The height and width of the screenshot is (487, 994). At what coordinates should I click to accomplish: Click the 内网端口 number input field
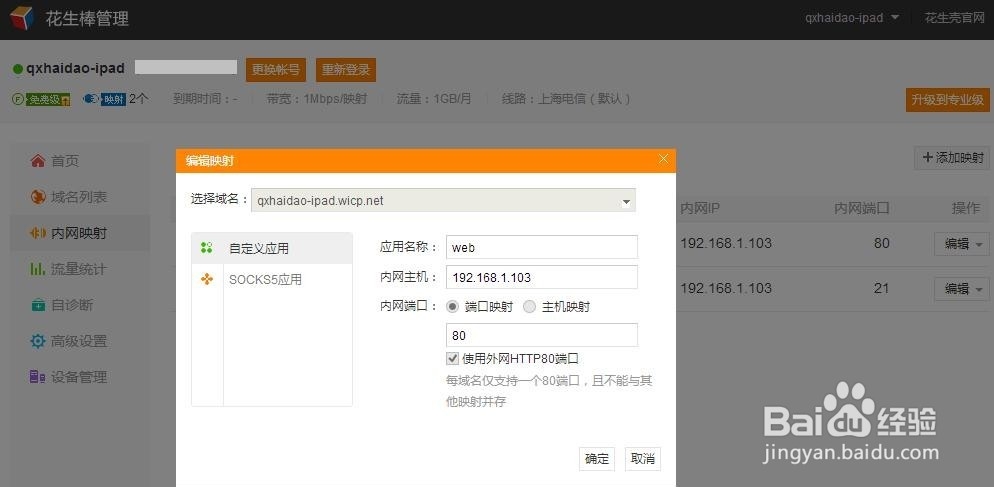(x=542, y=335)
